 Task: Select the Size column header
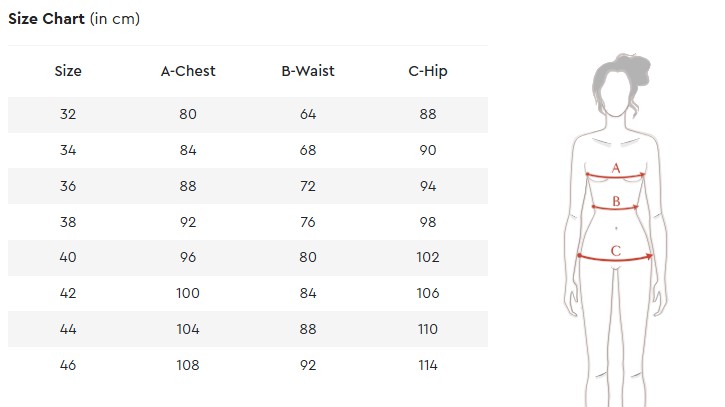click(68, 71)
